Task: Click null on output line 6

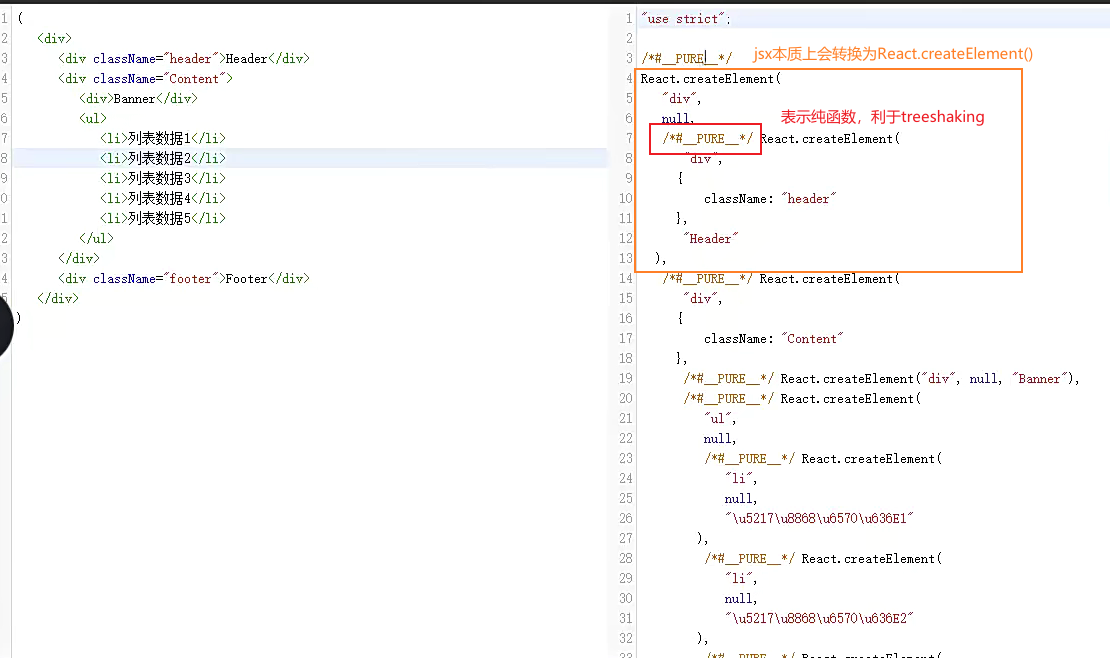Action: tap(677, 118)
